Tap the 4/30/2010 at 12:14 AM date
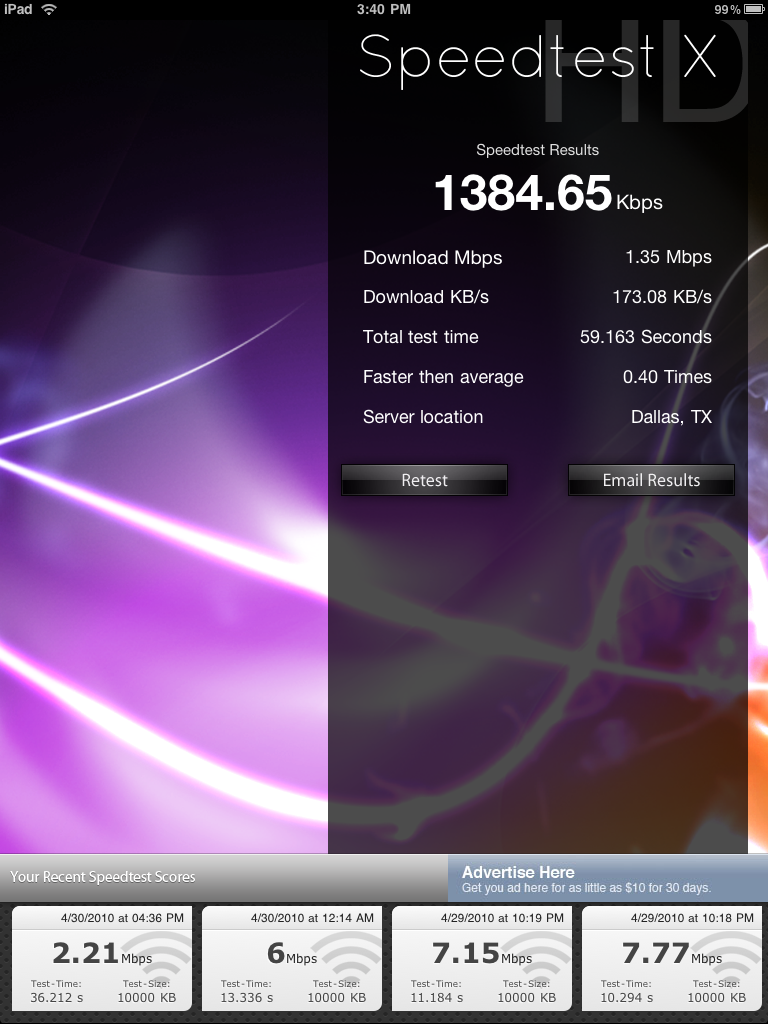Screen dimensions: 768x1024 pyautogui.click(x=312, y=918)
